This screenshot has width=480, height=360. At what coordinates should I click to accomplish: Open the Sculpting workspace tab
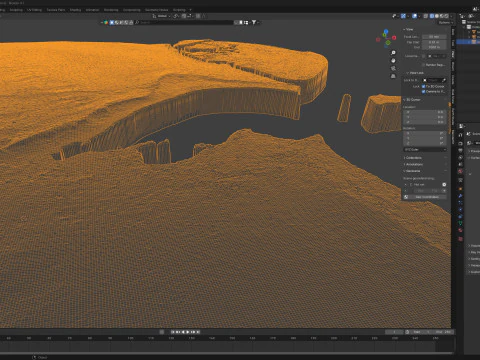coord(16,10)
